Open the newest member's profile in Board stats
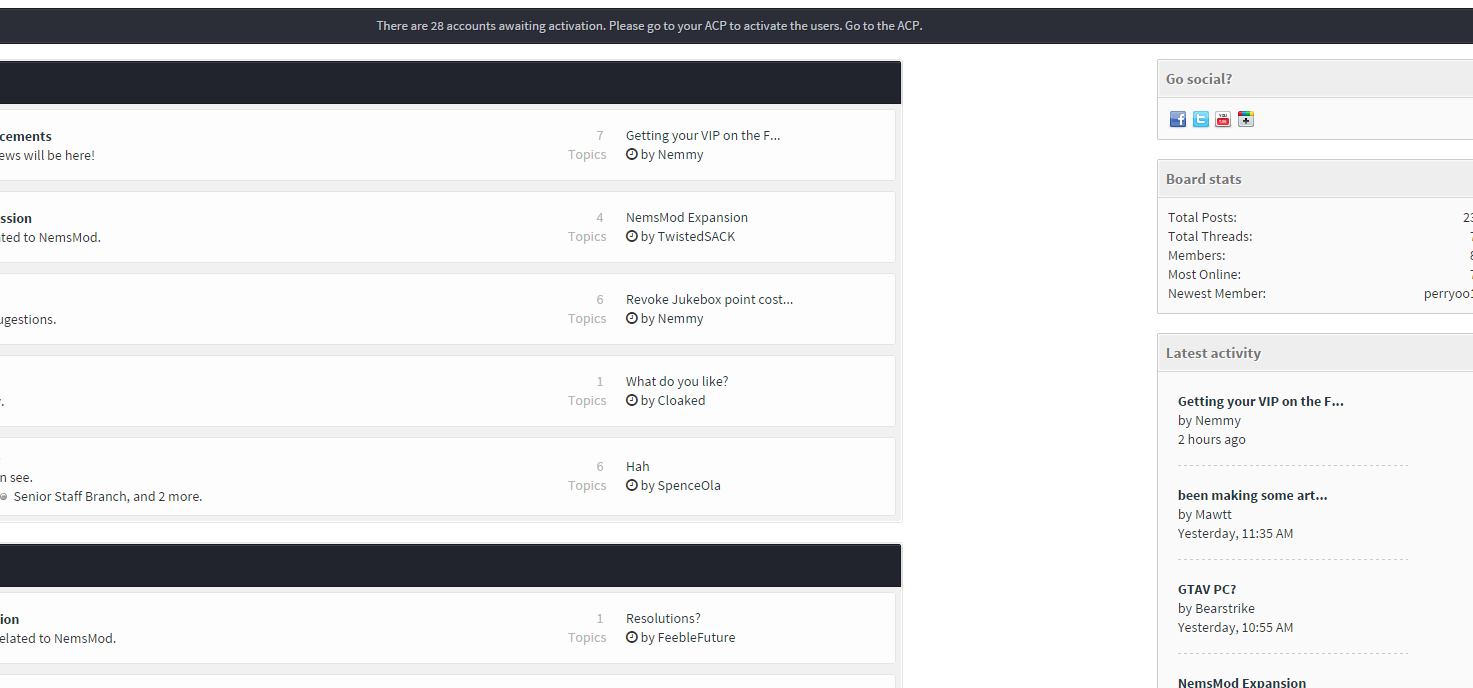This screenshot has width=1473, height=688. tap(1447, 293)
